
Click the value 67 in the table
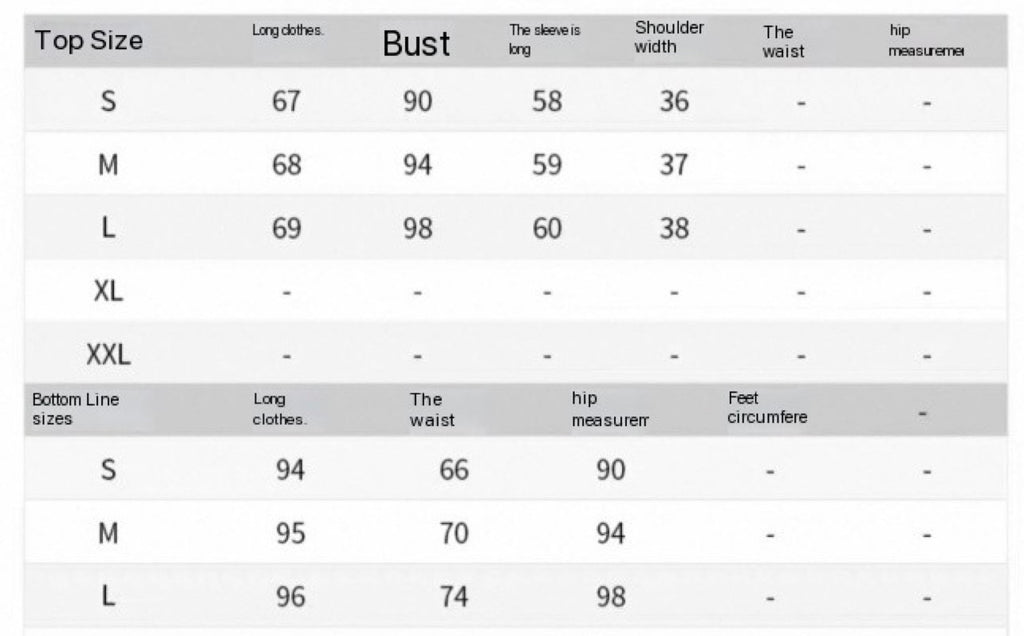pos(286,102)
